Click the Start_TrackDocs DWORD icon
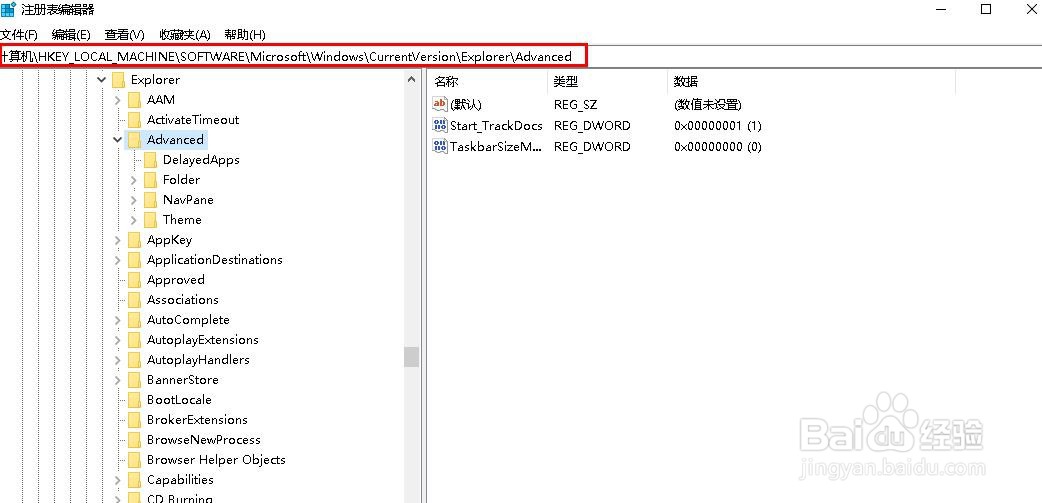Image resolution: width=1042 pixels, height=503 pixels. coord(440,125)
